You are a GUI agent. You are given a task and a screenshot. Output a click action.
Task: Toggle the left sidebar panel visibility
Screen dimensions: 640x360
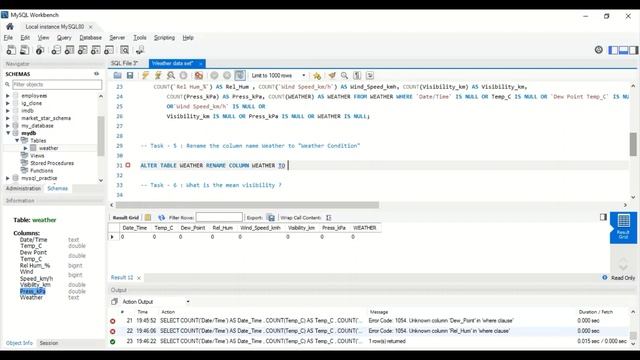coord(613,50)
